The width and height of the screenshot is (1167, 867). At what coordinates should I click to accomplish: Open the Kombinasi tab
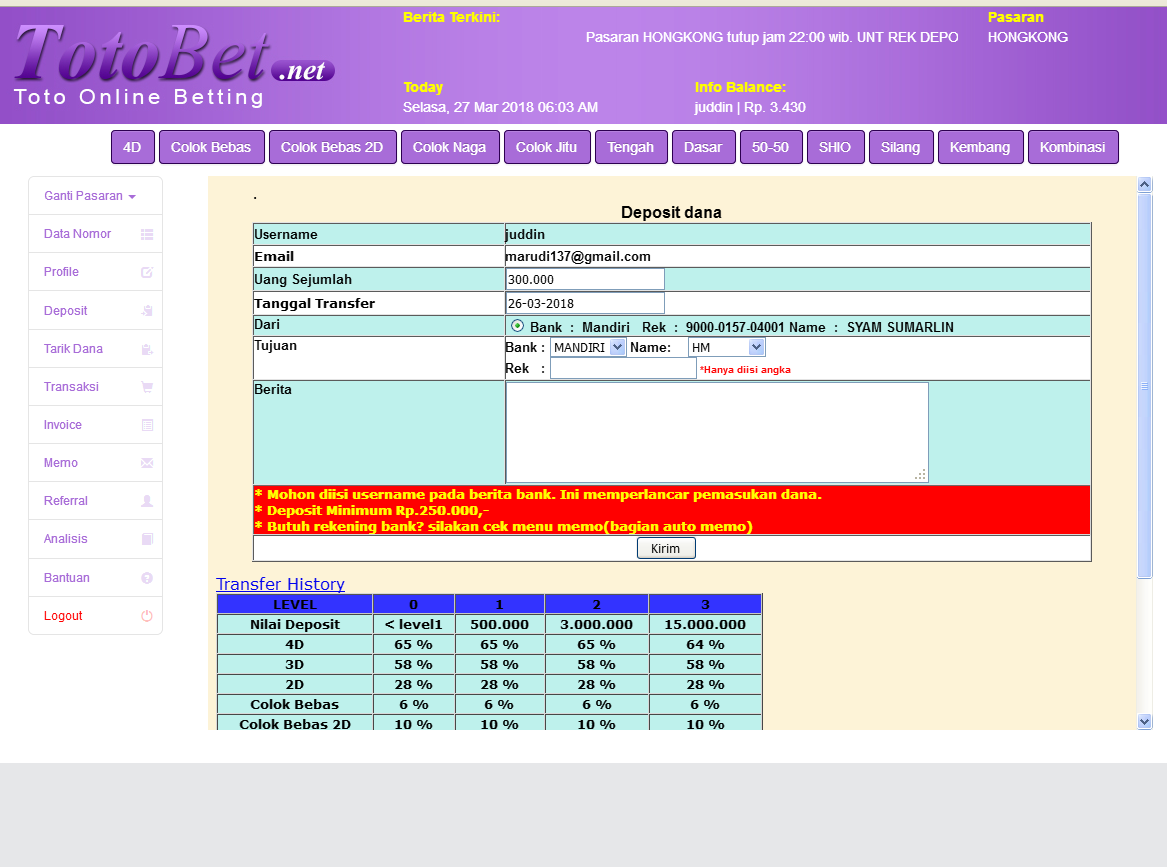[1072, 147]
